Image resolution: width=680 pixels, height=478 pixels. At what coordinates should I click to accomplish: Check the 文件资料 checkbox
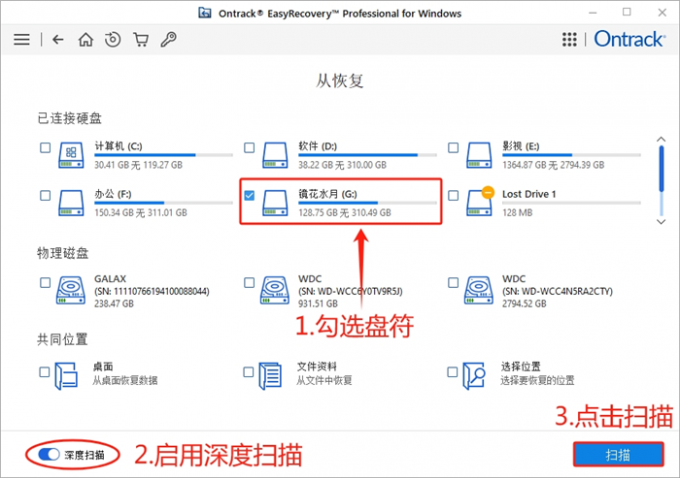(248, 372)
